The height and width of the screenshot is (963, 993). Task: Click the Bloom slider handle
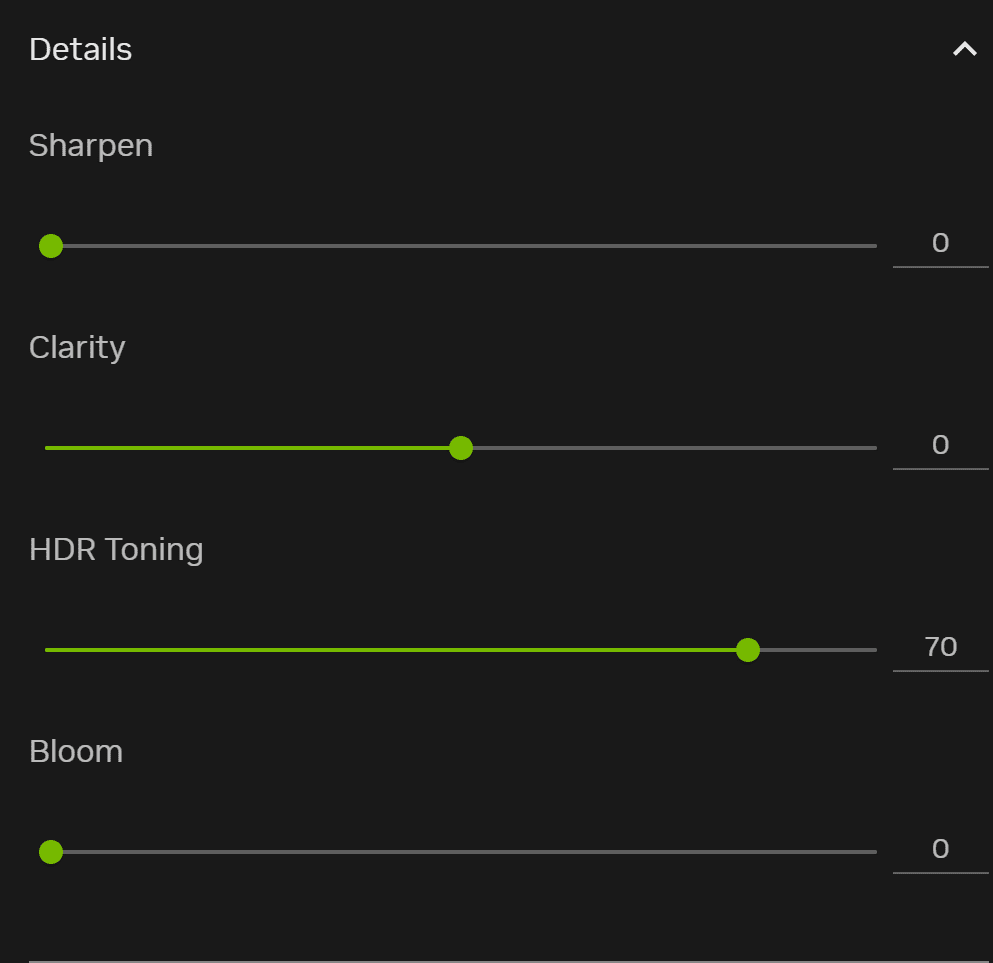pos(51,852)
